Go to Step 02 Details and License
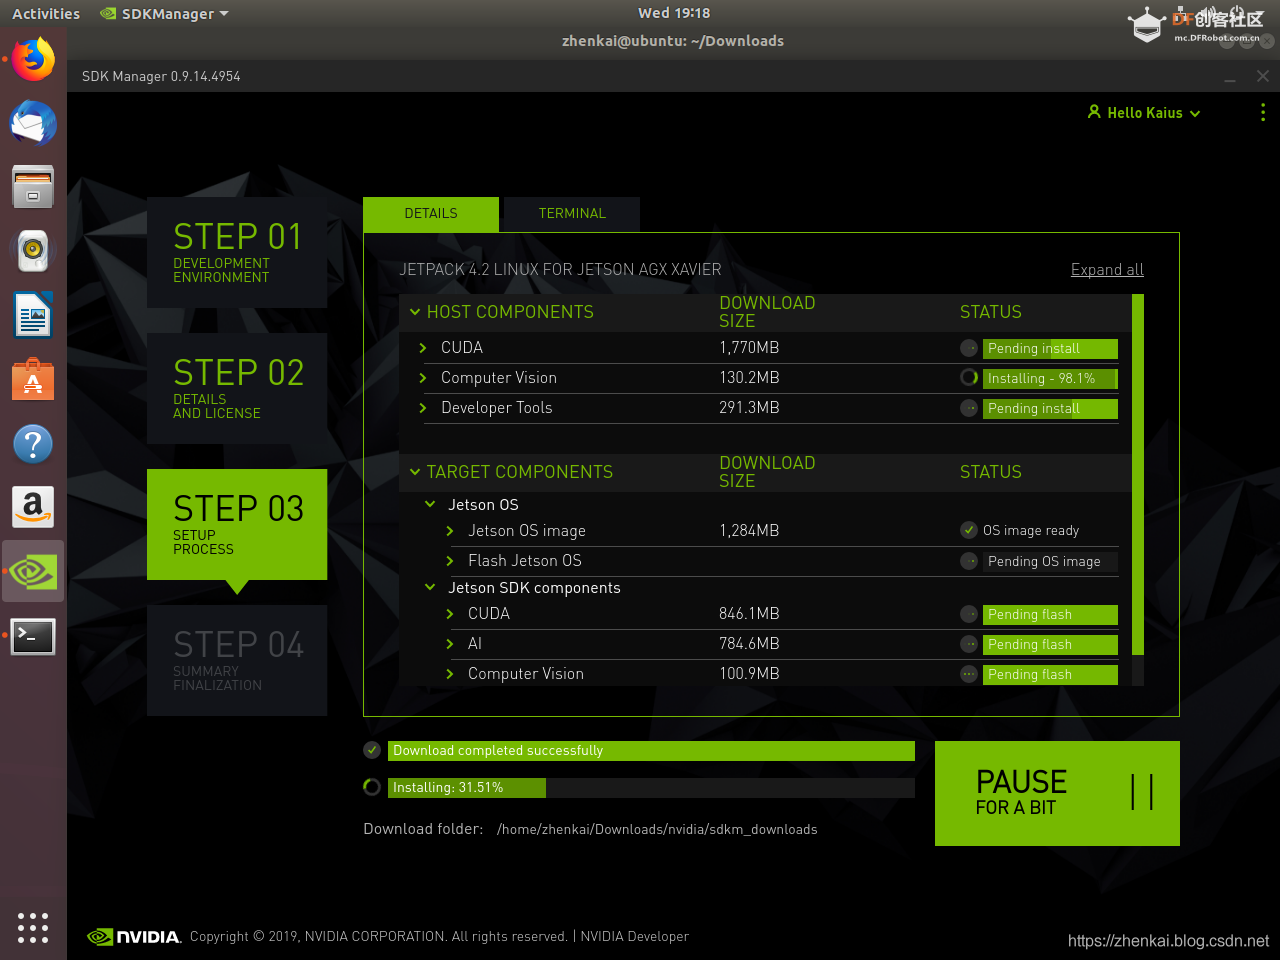This screenshot has width=1280, height=960. [237, 388]
